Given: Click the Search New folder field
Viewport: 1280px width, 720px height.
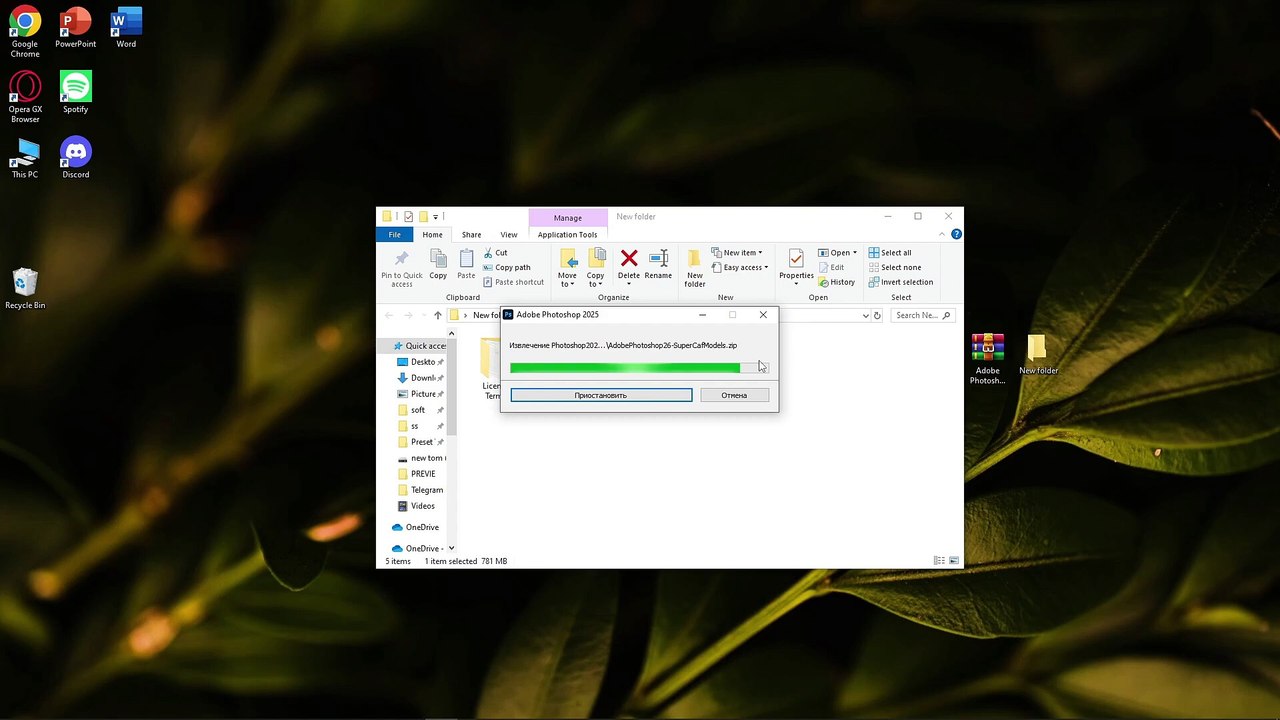Looking at the screenshot, I should [x=922, y=315].
